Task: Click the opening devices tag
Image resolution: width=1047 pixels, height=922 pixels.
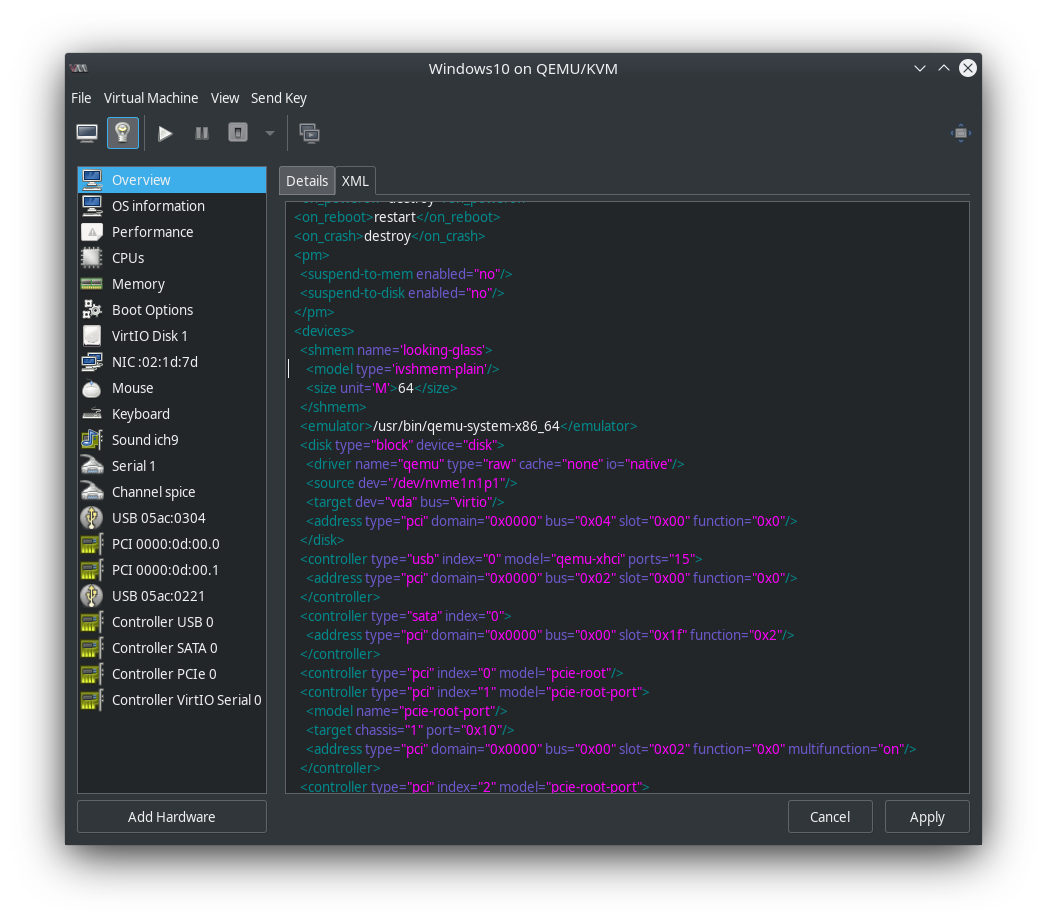Action: pyautogui.click(x=324, y=331)
